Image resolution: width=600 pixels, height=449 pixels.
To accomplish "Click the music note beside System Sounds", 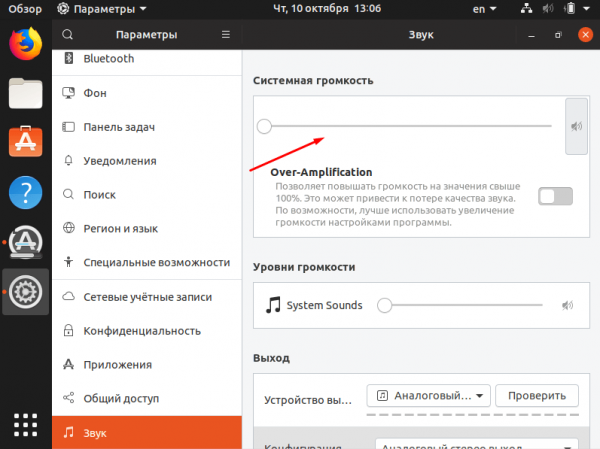I will click(x=273, y=305).
